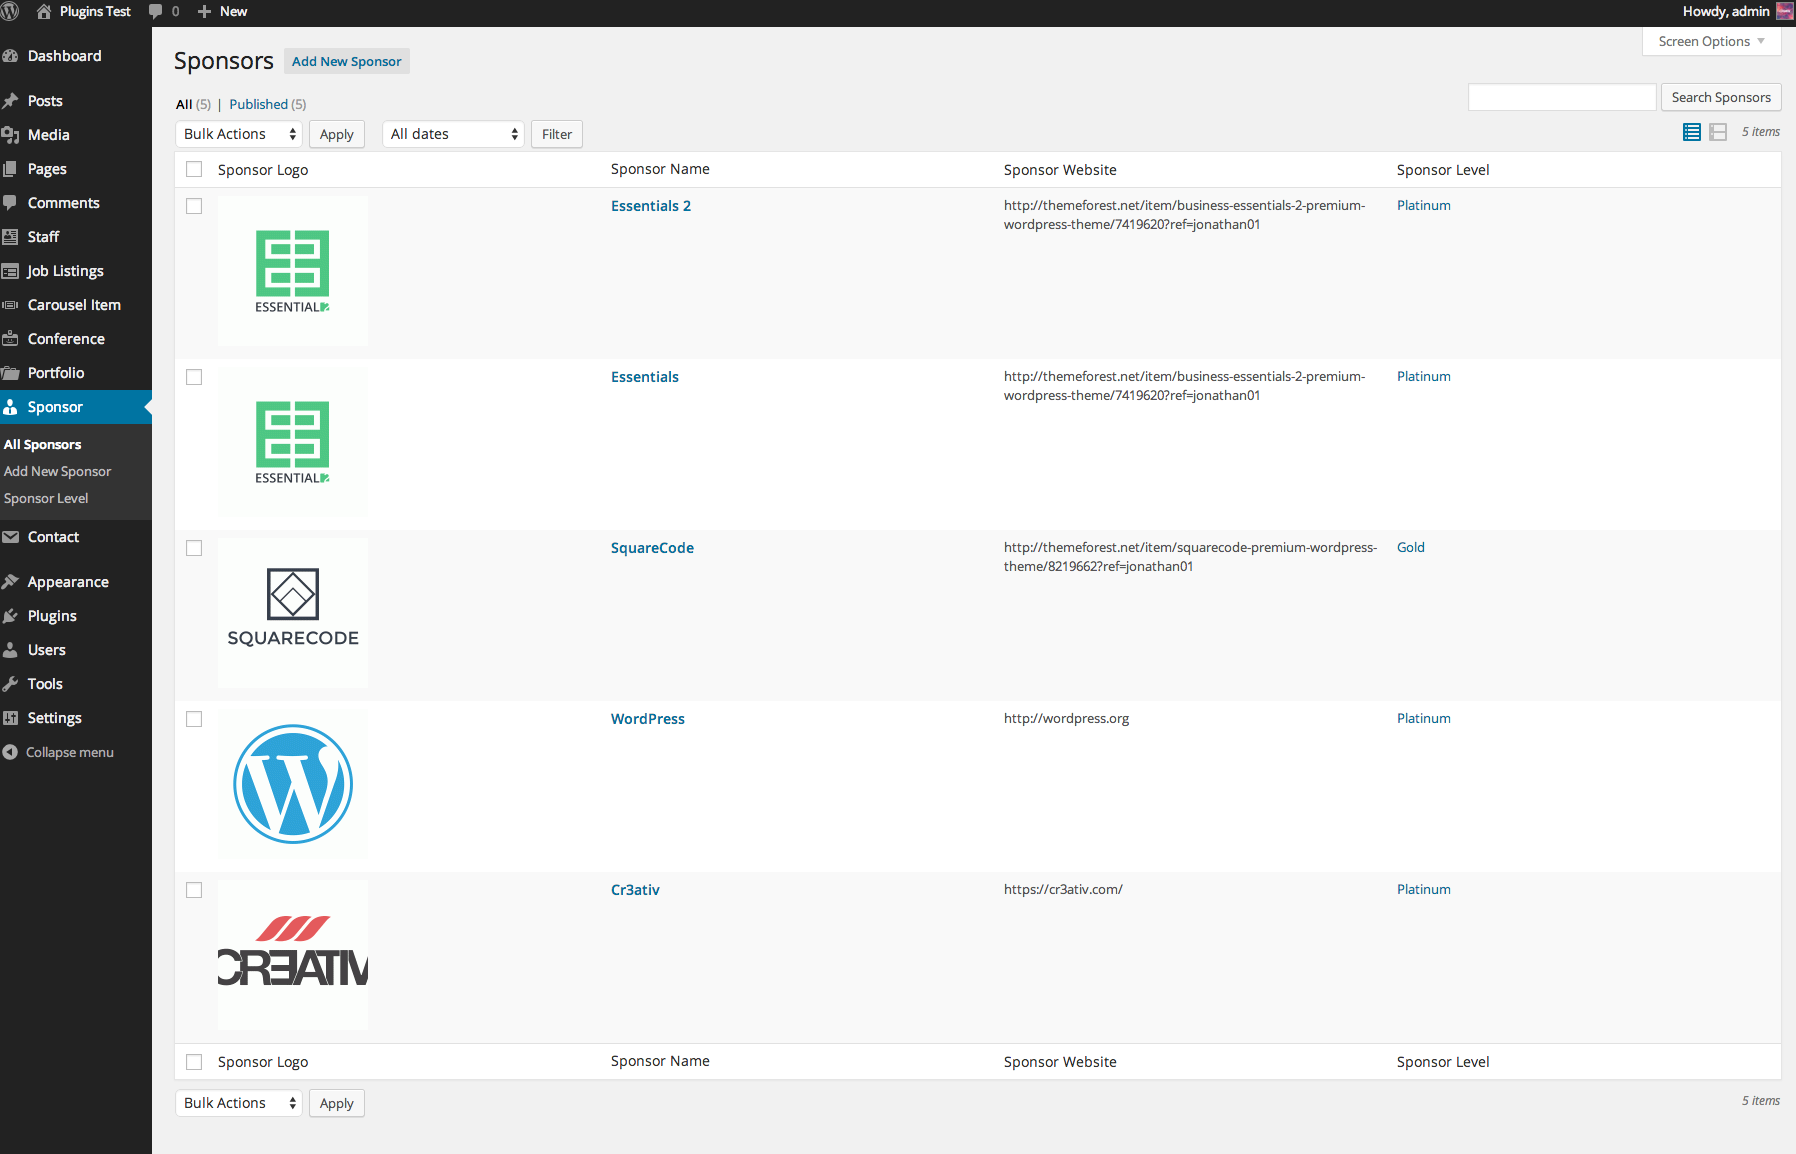Open the Cr3ativ sponsor link
Screen dimensions: 1796x1154
click(x=635, y=890)
